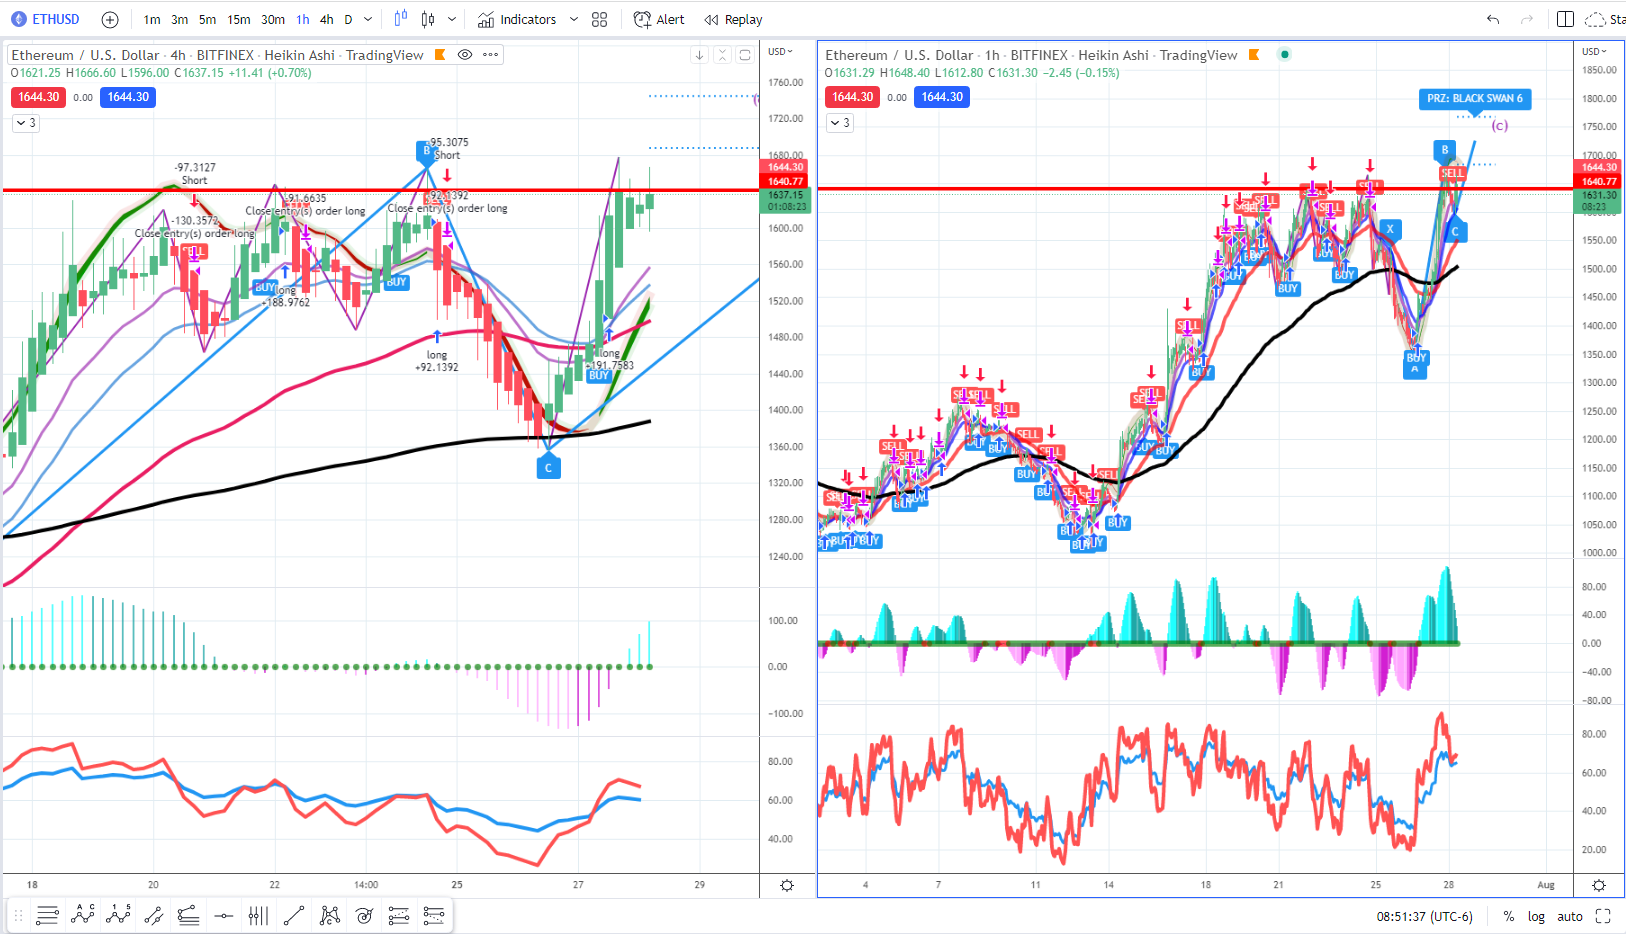The image size is (1626, 934).
Task: Click the redo arrow icon
Action: [1526, 19]
